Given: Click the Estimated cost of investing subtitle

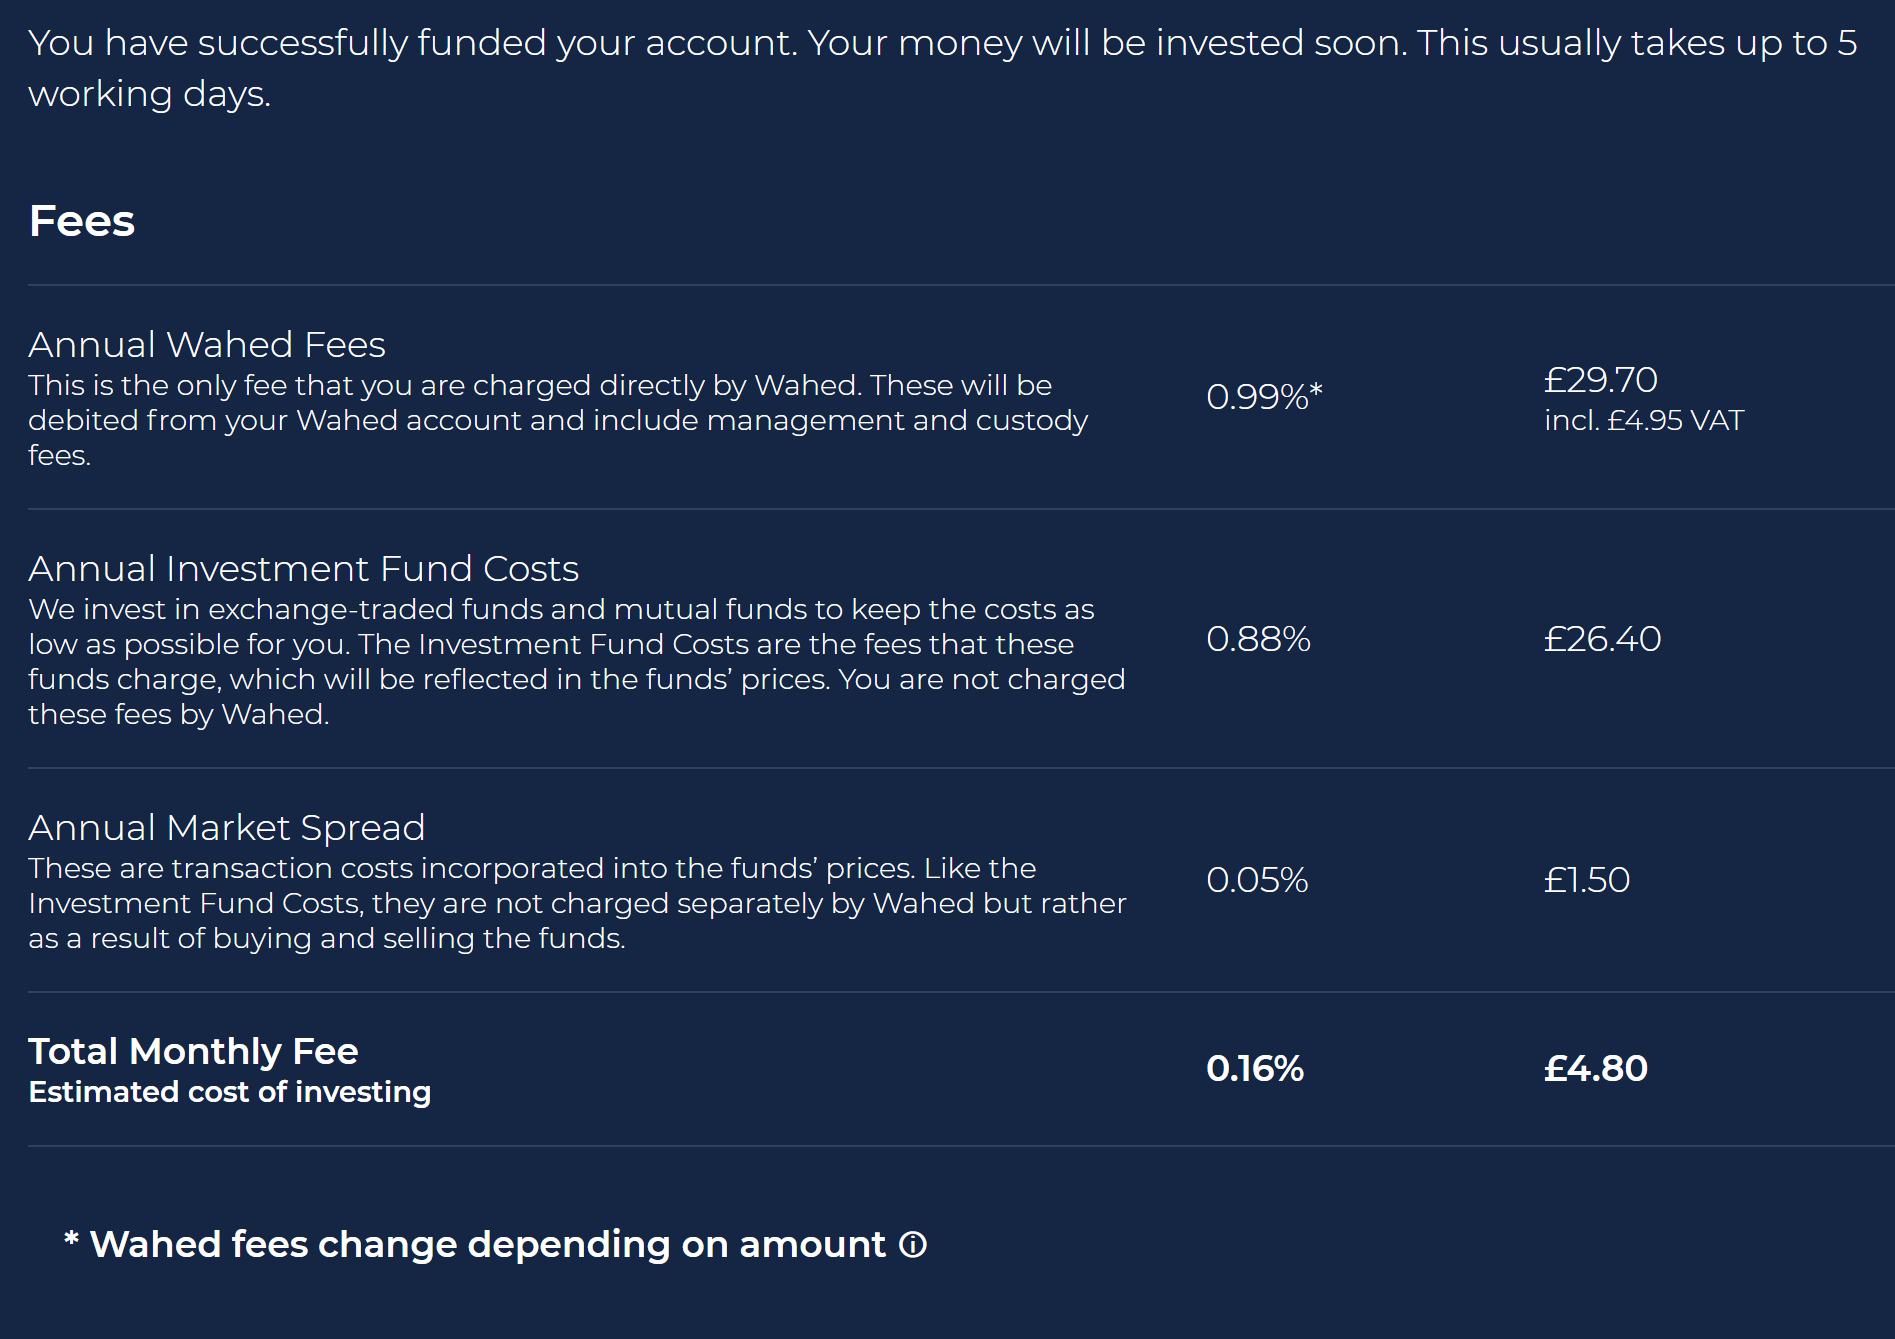Looking at the screenshot, I should 230,1092.
